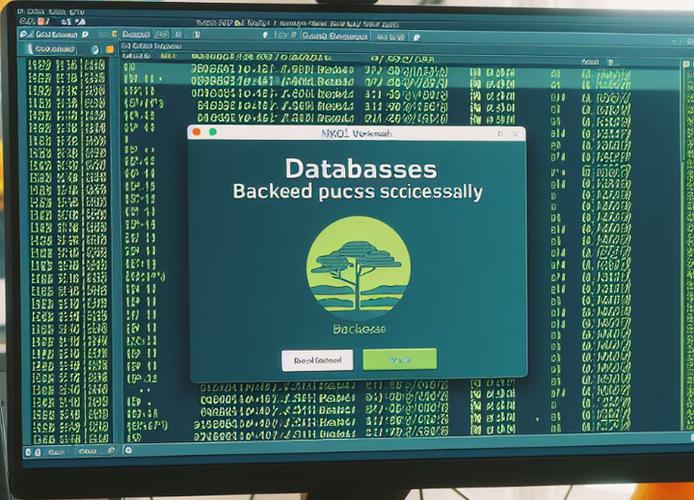Click the orange dot in the dialog title bar

coord(197,132)
